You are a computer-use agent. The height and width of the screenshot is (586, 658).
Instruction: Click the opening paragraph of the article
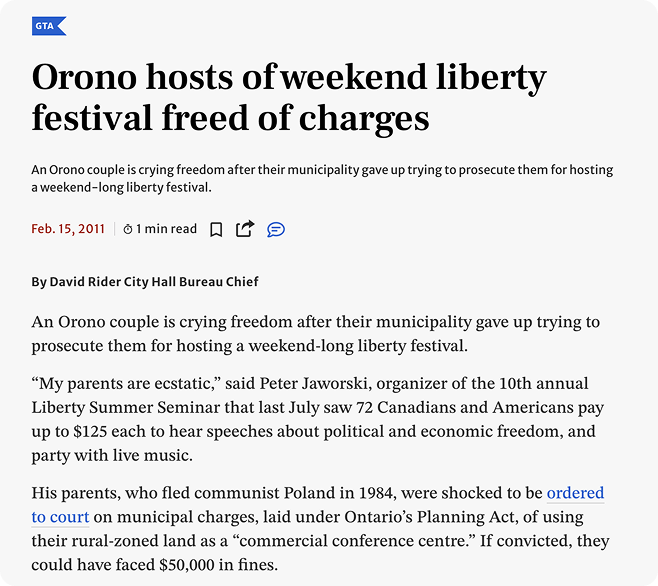(x=315, y=334)
